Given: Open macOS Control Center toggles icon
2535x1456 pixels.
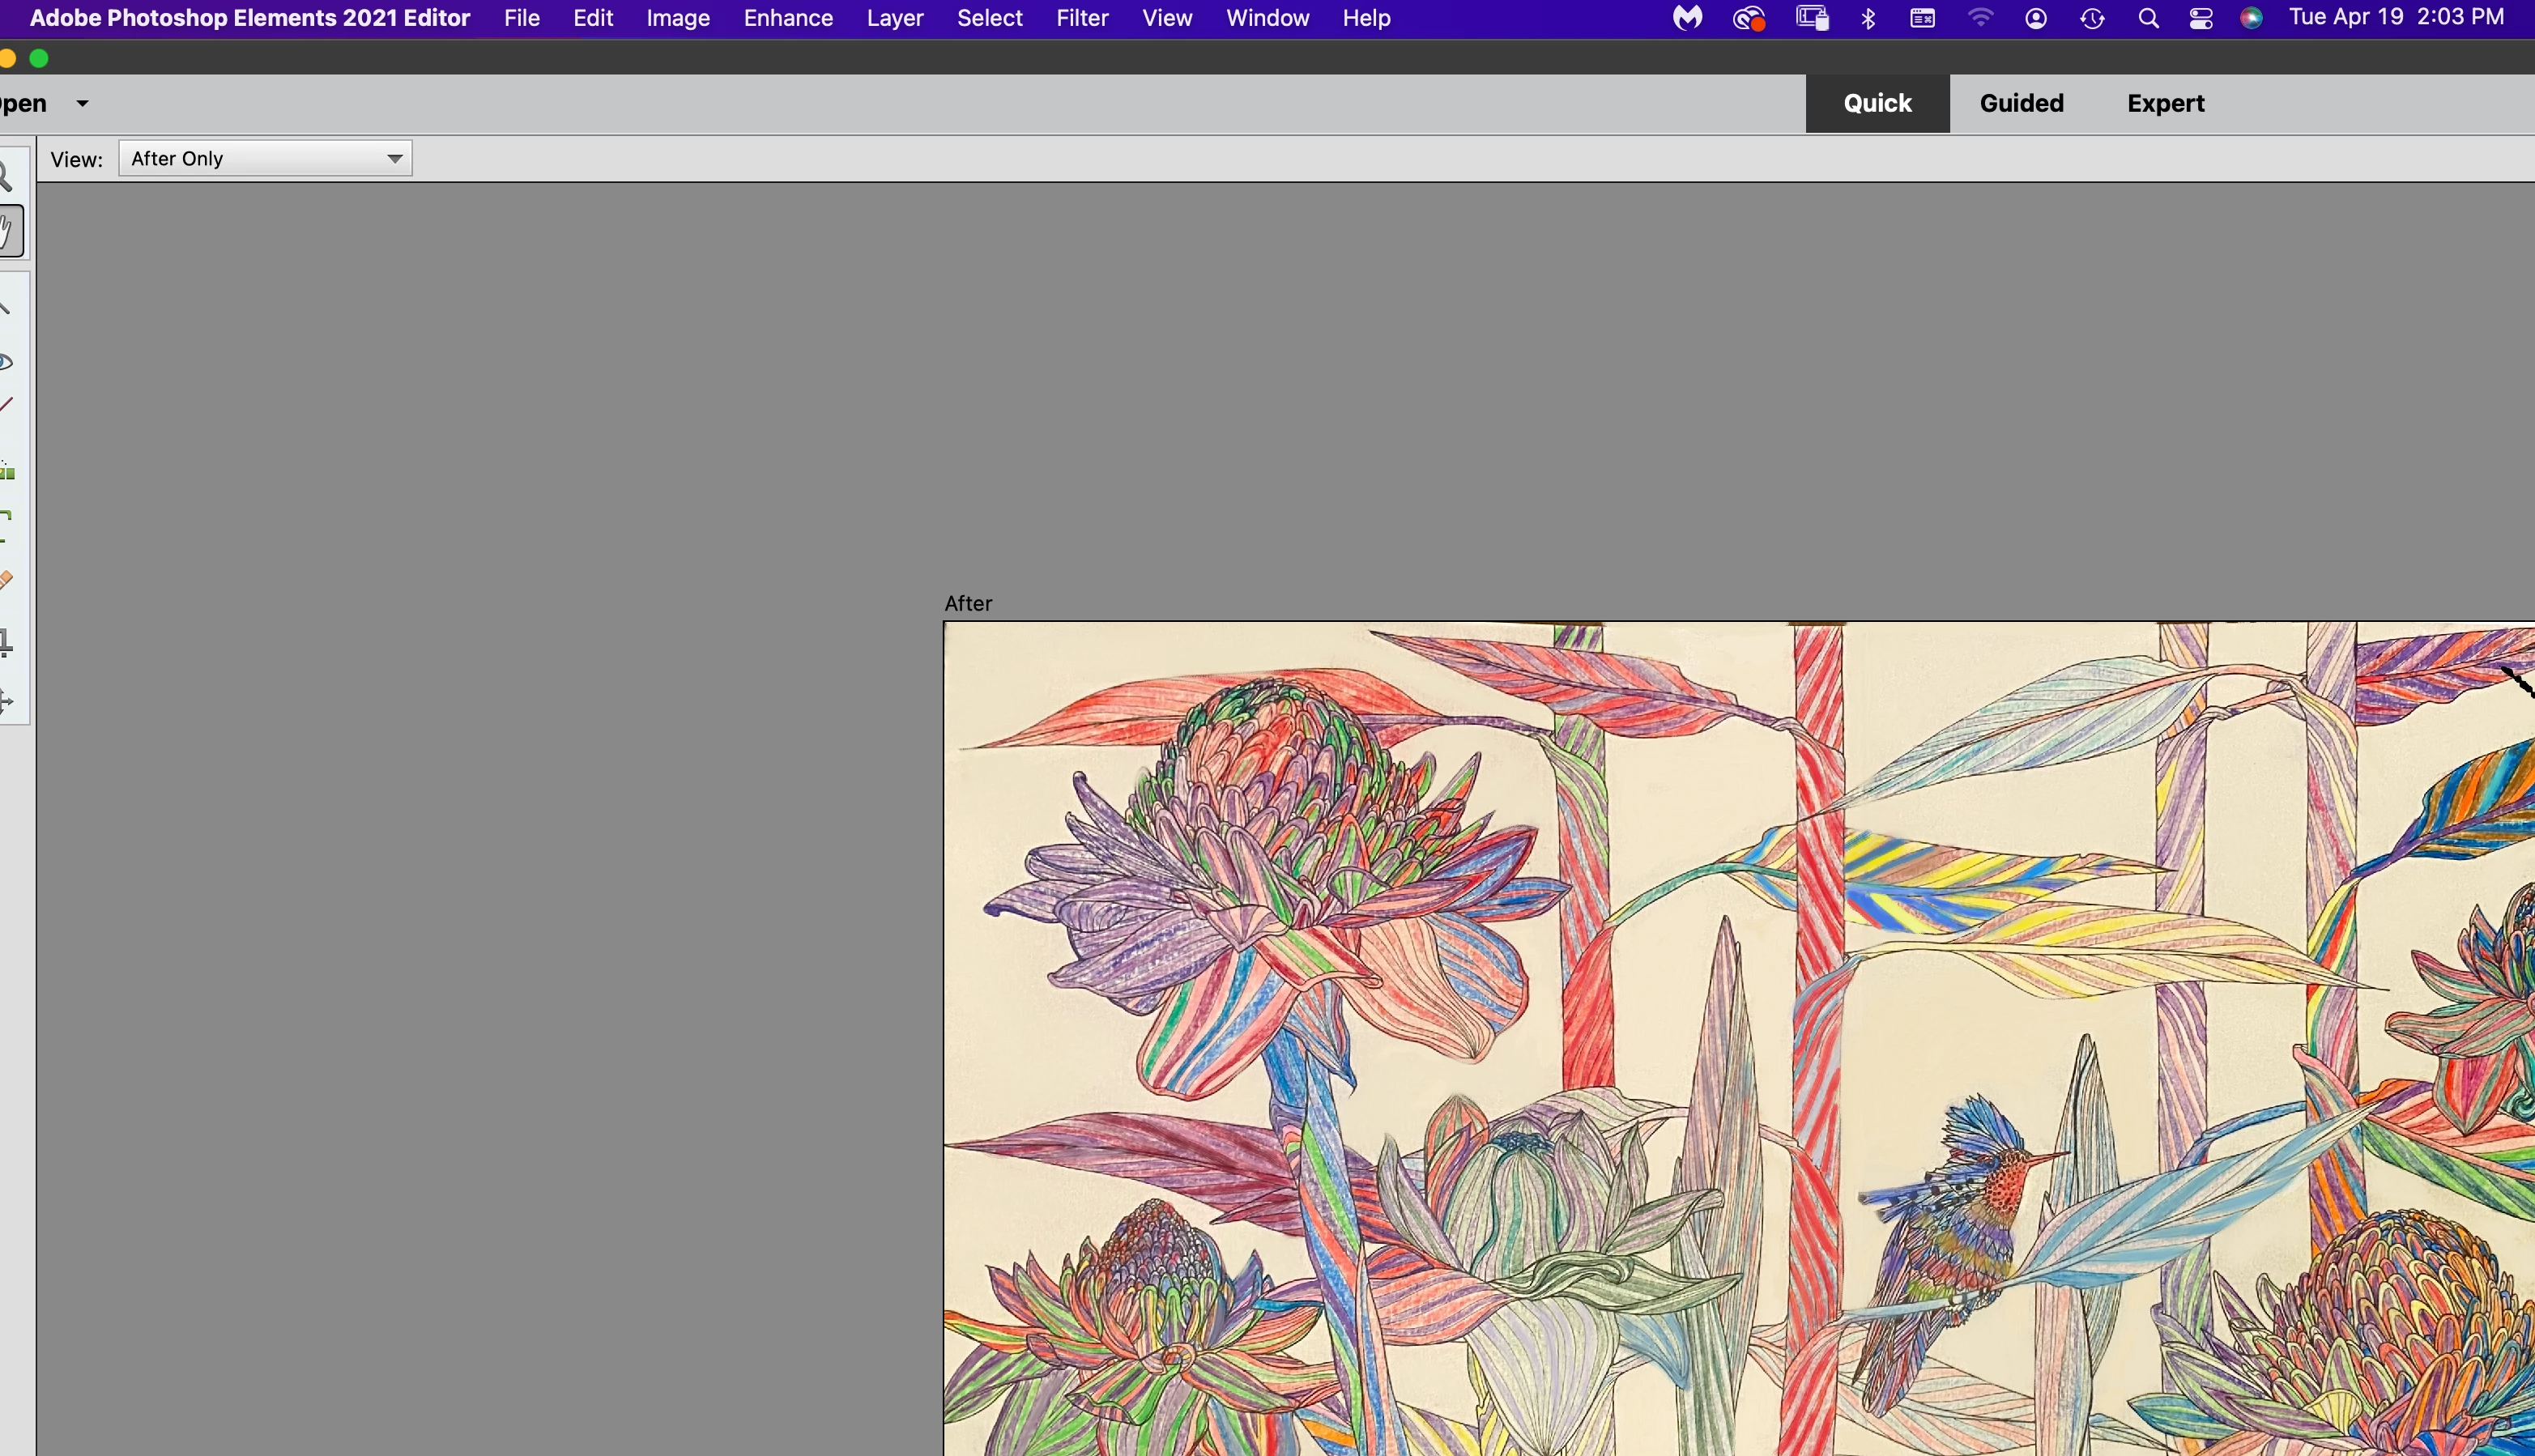Looking at the screenshot, I should click(x=2200, y=18).
